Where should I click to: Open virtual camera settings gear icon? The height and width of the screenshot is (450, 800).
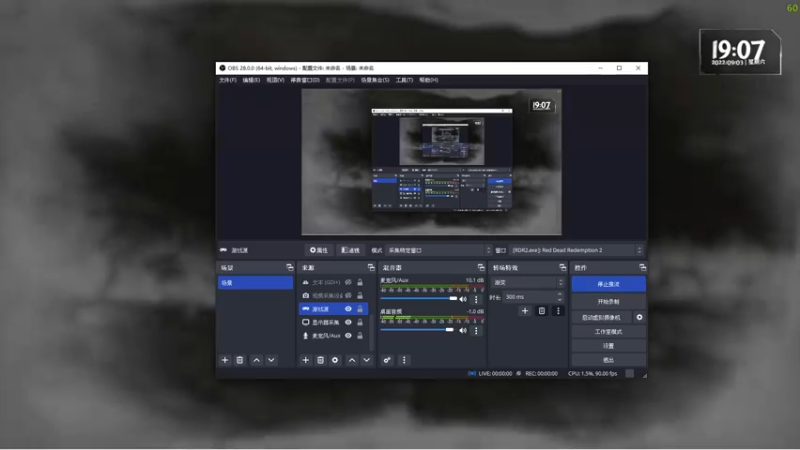coord(639,317)
